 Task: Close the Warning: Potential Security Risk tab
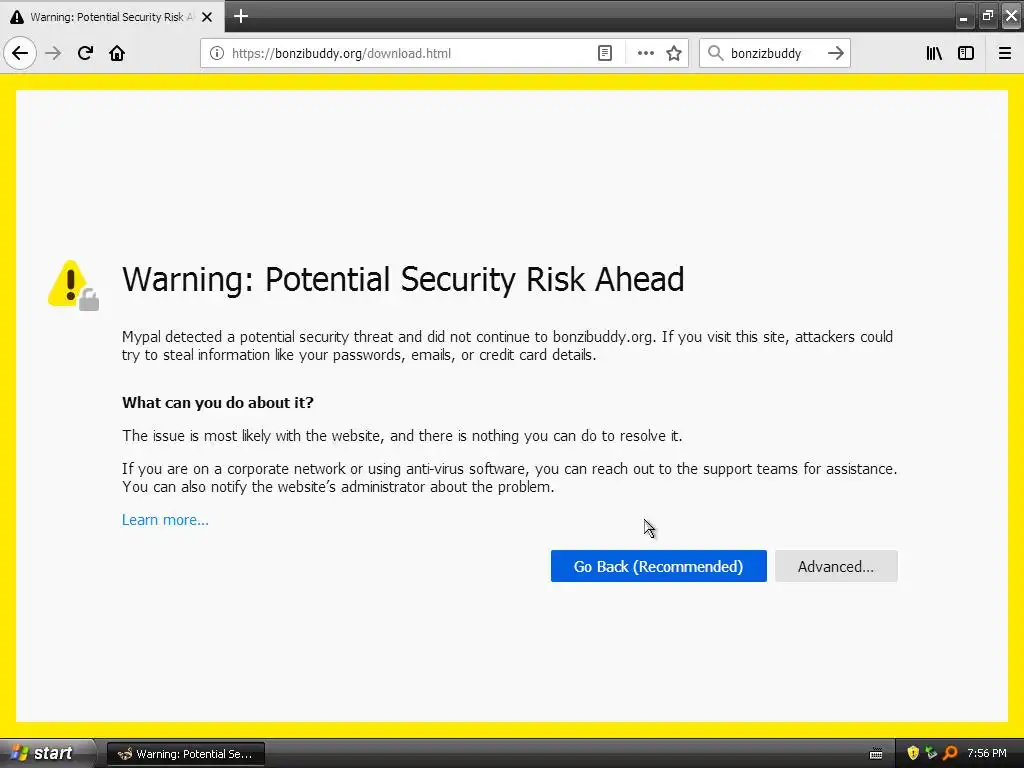[207, 17]
